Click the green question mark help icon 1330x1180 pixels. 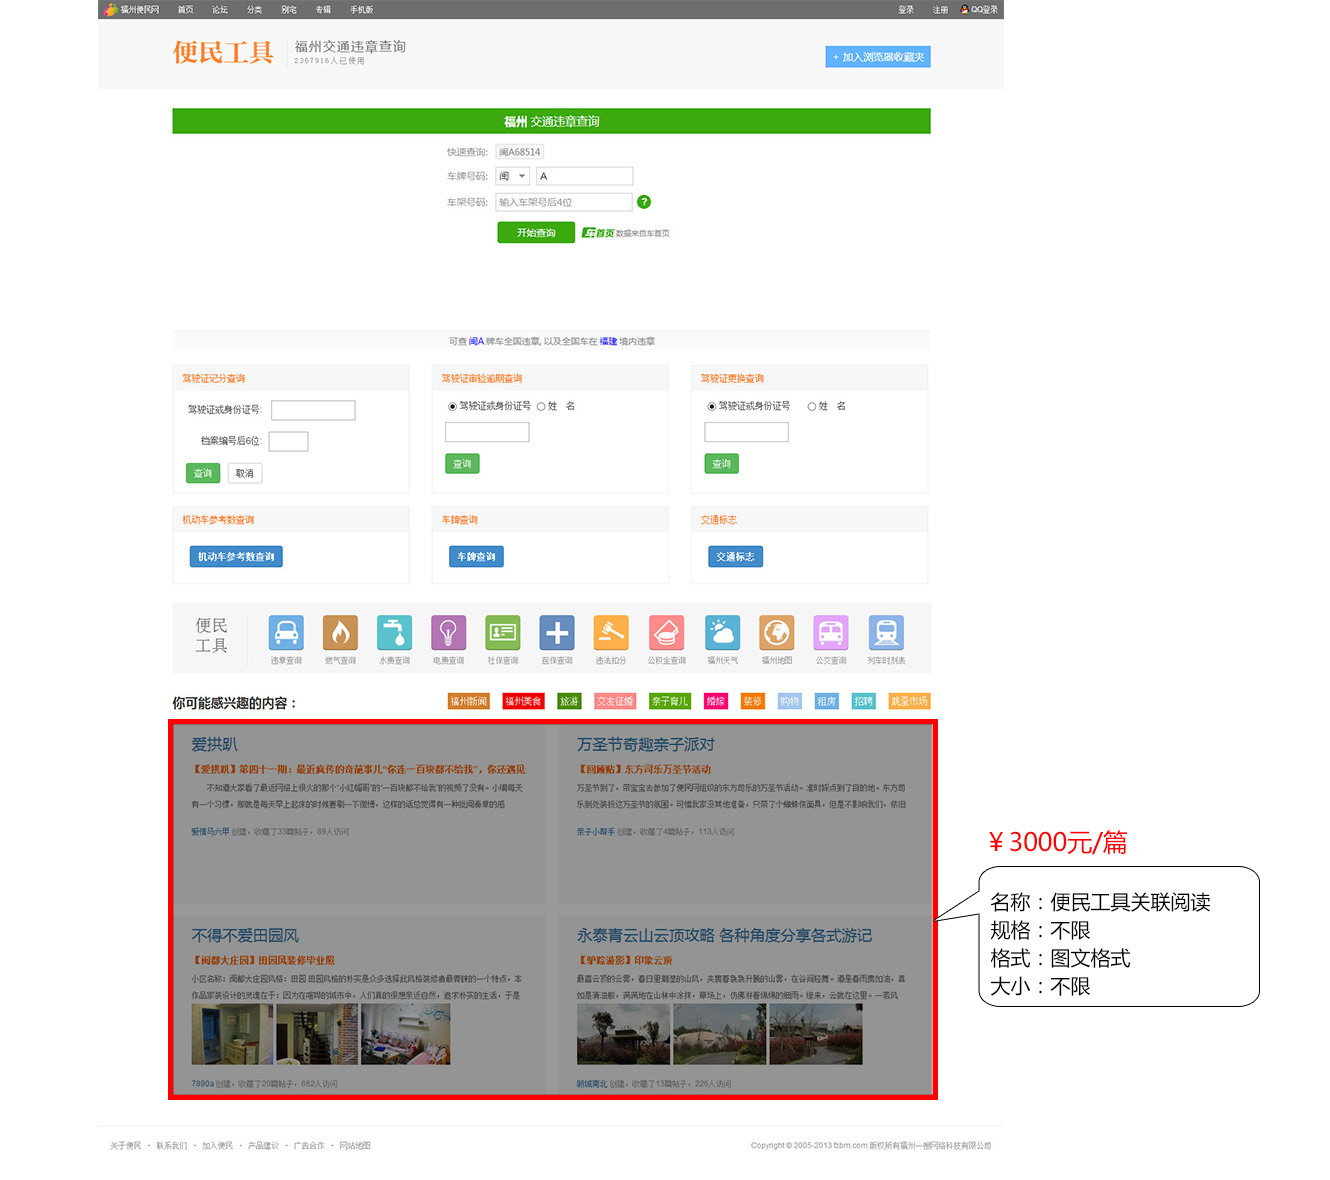644,202
